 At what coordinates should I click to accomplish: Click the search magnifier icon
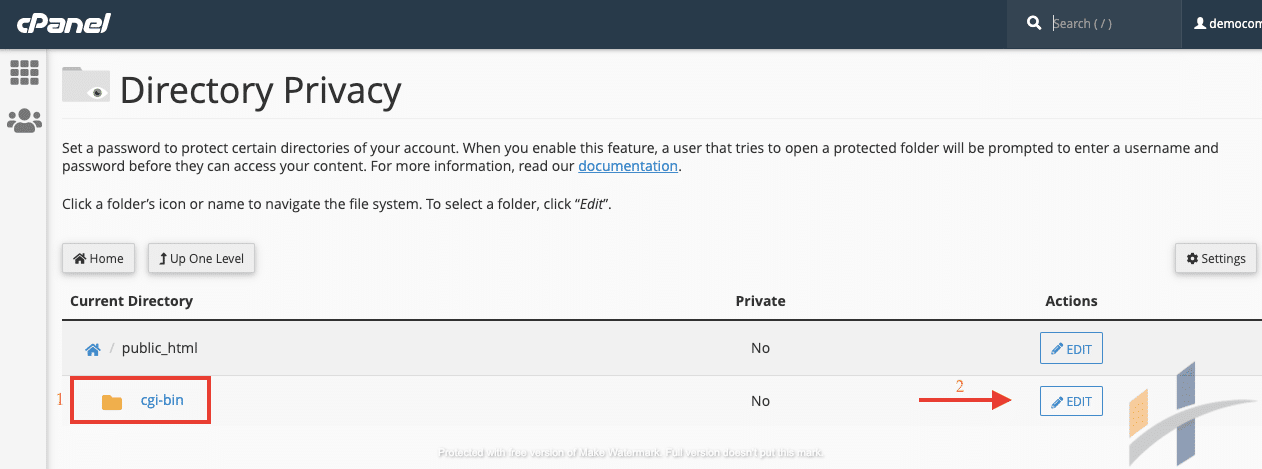pyautogui.click(x=1032, y=23)
